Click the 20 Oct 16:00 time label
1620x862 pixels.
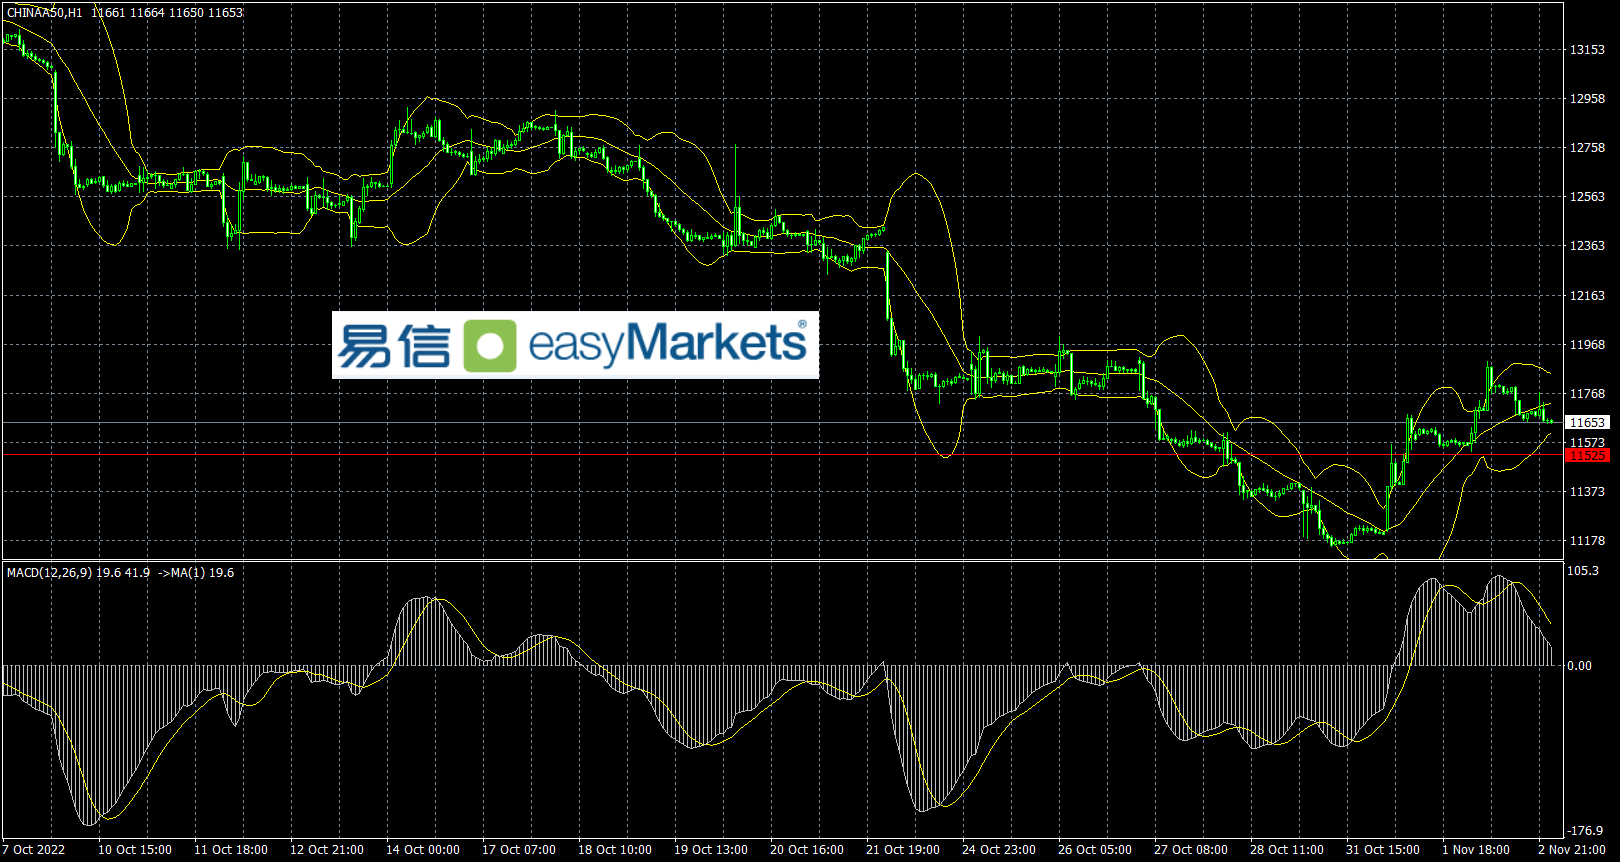tap(807, 850)
